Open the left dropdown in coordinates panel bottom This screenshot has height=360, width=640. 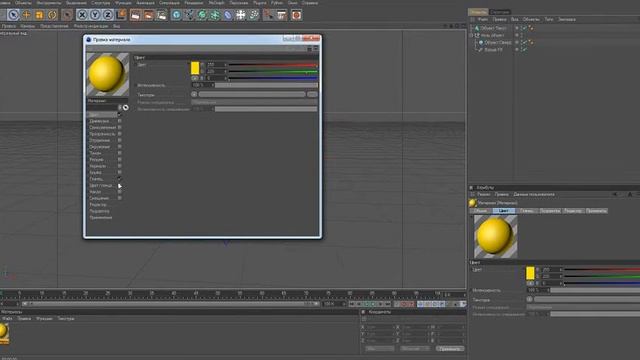pyautogui.click(x=380, y=349)
